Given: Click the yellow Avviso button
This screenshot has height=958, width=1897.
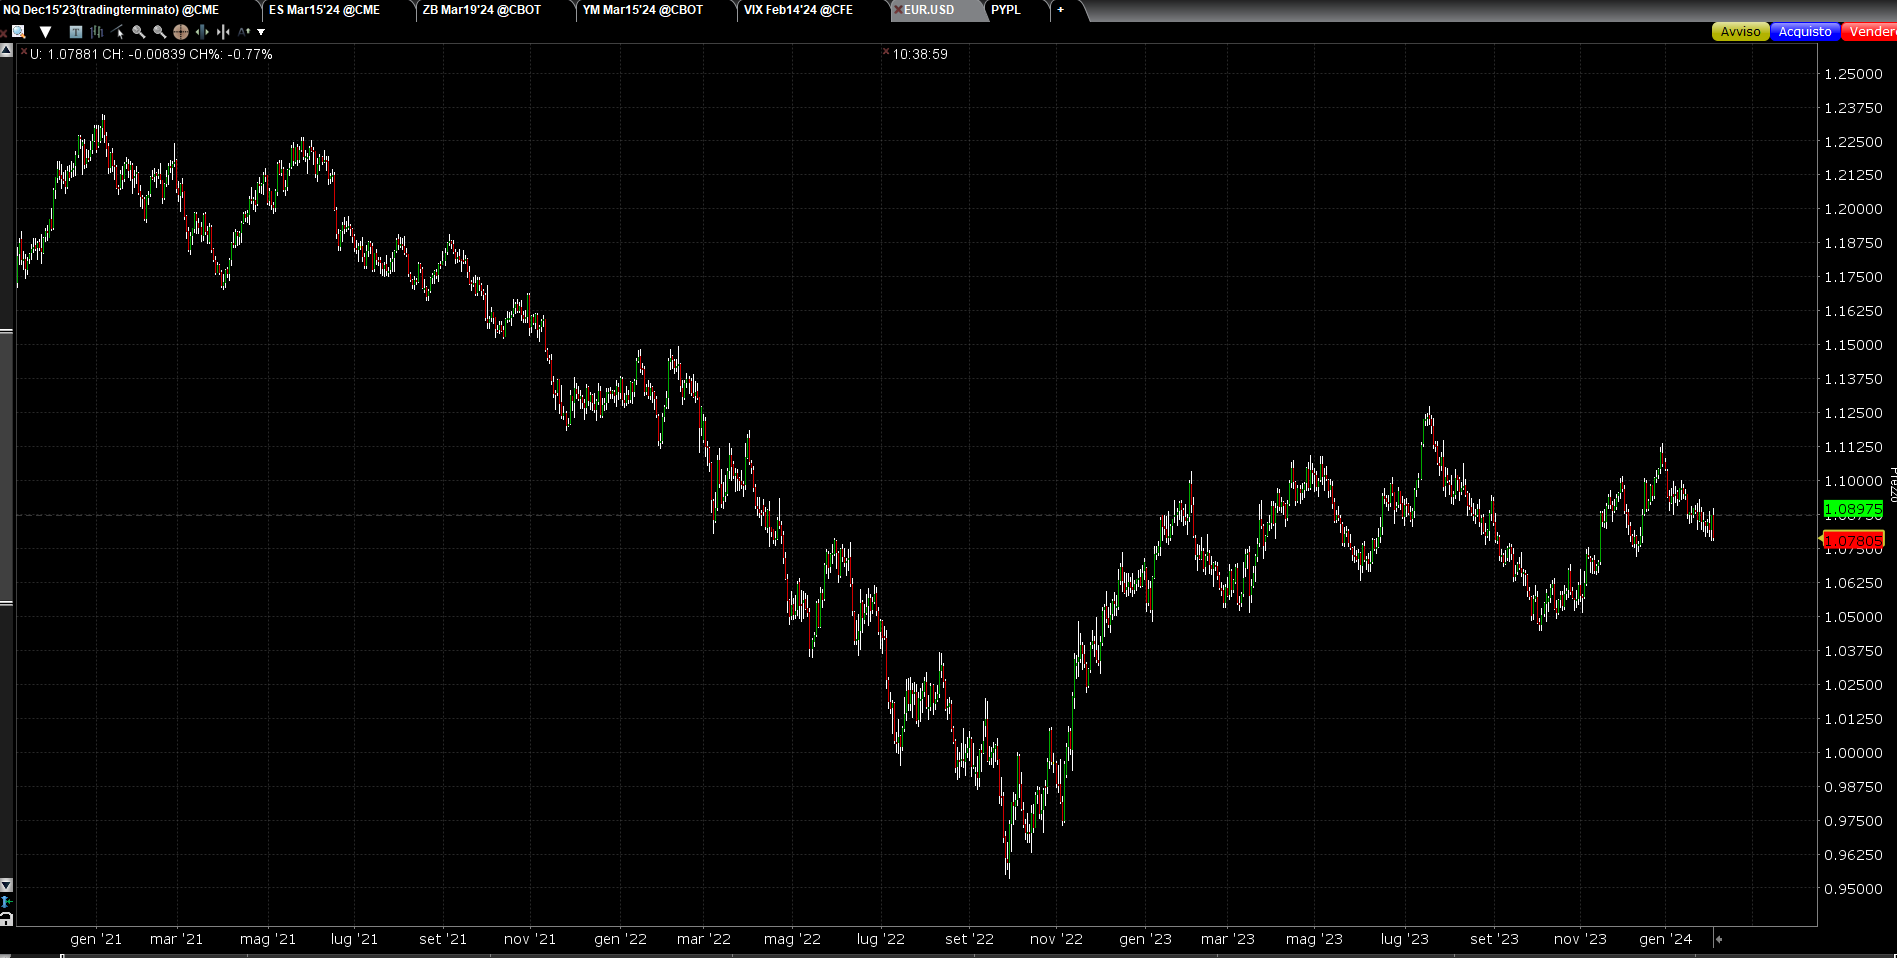Looking at the screenshot, I should click(x=1740, y=32).
